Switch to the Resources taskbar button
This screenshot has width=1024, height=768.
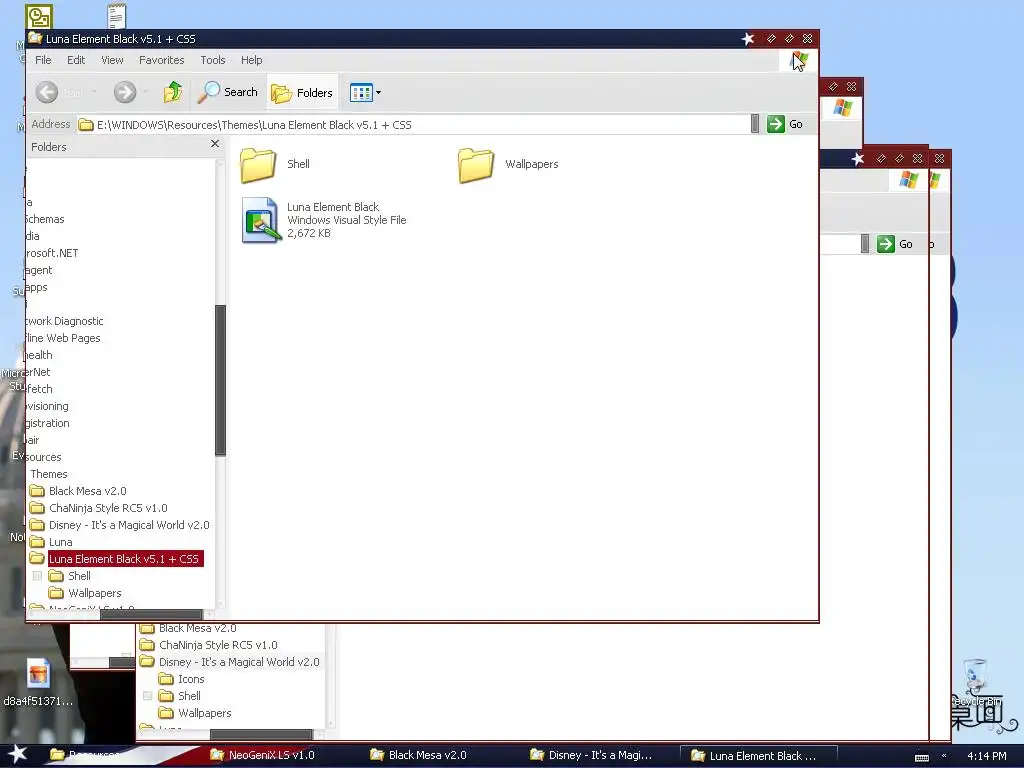tap(84, 755)
